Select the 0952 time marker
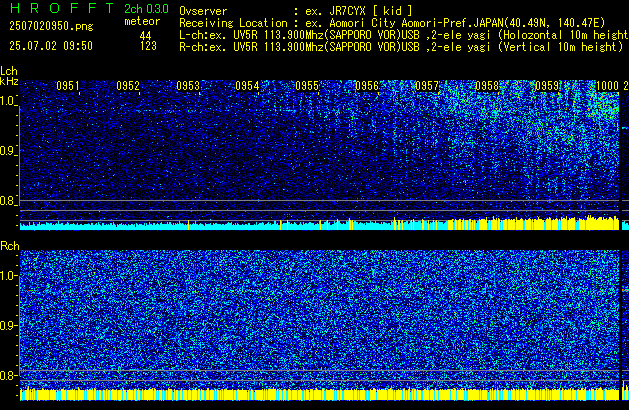The image size is (629, 410). tap(128, 86)
